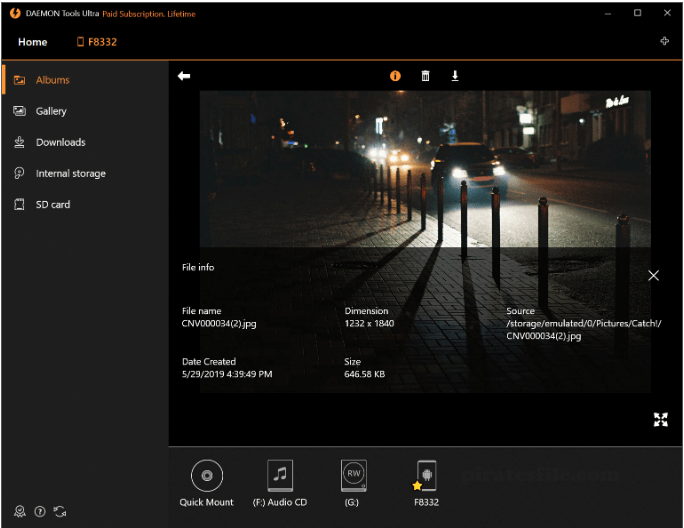Viewport: 684px width, 528px height.
Task: Open SD card in the sidebar
Action: tap(85, 204)
